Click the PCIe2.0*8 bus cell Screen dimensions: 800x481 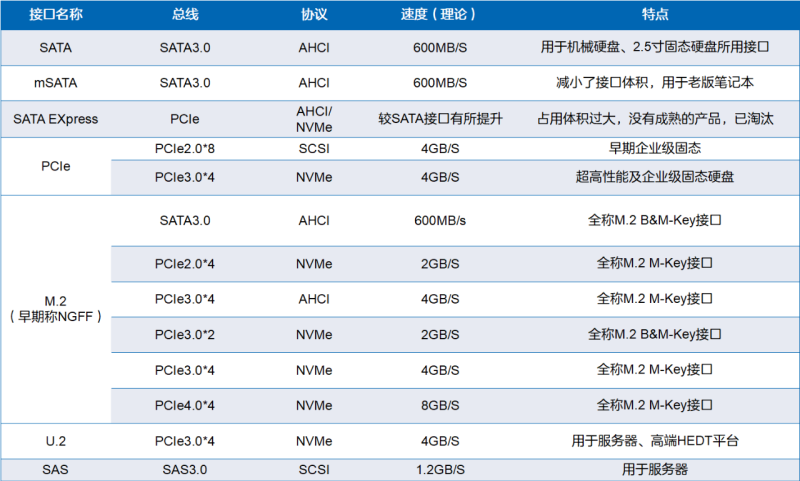186,148
